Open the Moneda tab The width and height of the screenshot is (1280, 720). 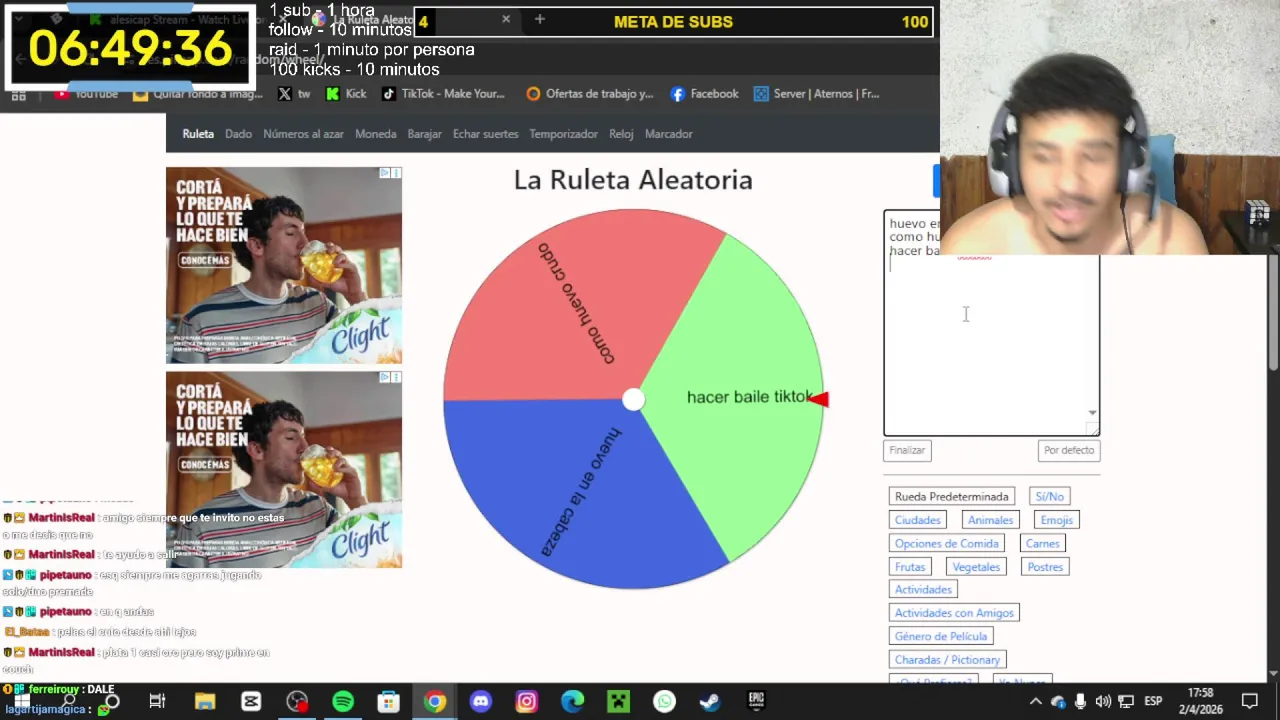376,134
